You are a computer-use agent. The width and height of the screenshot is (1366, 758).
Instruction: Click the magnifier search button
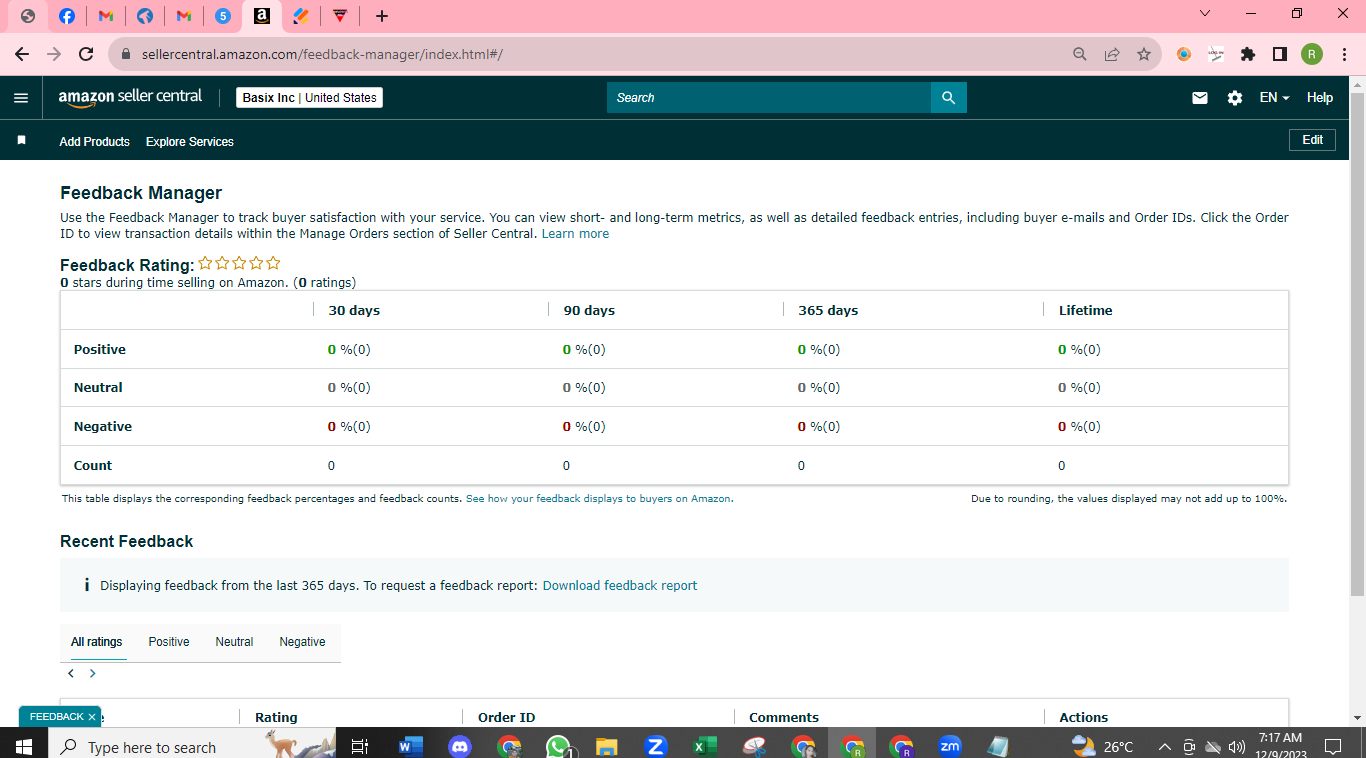pos(949,98)
